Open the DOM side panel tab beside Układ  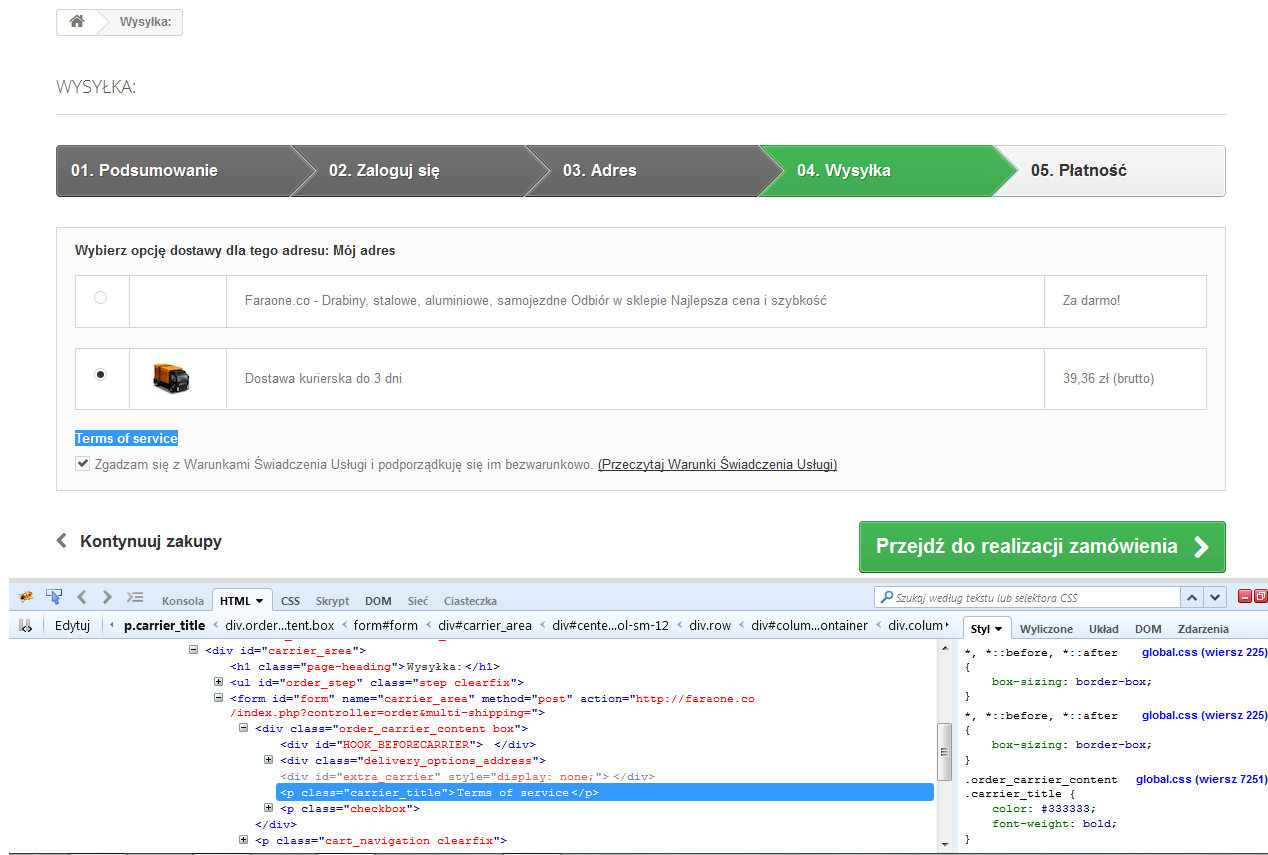click(x=1148, y=629)
